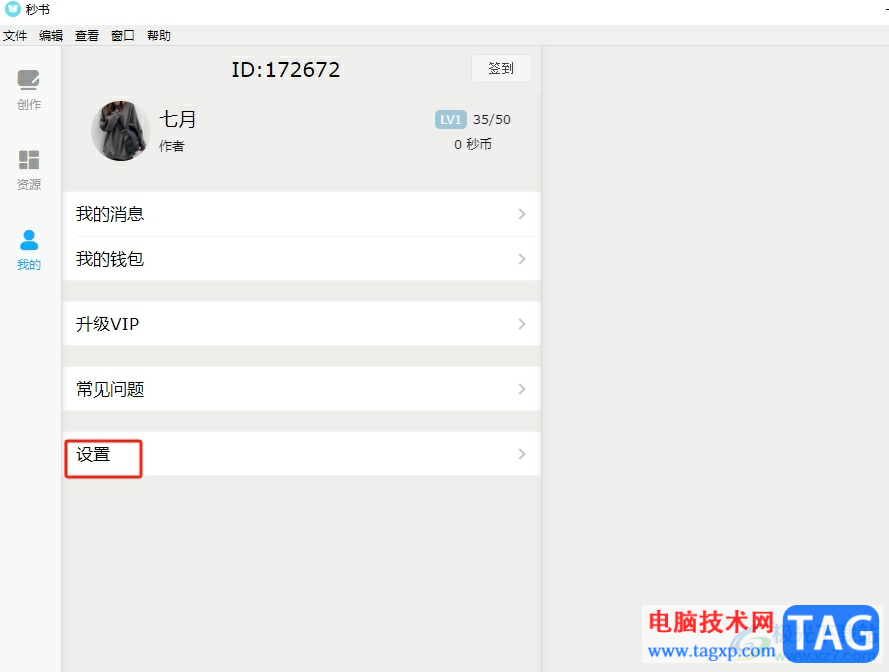Open the 编辑 menu
This screenshot has width=889, height=672.
click(x=50, y=36)
